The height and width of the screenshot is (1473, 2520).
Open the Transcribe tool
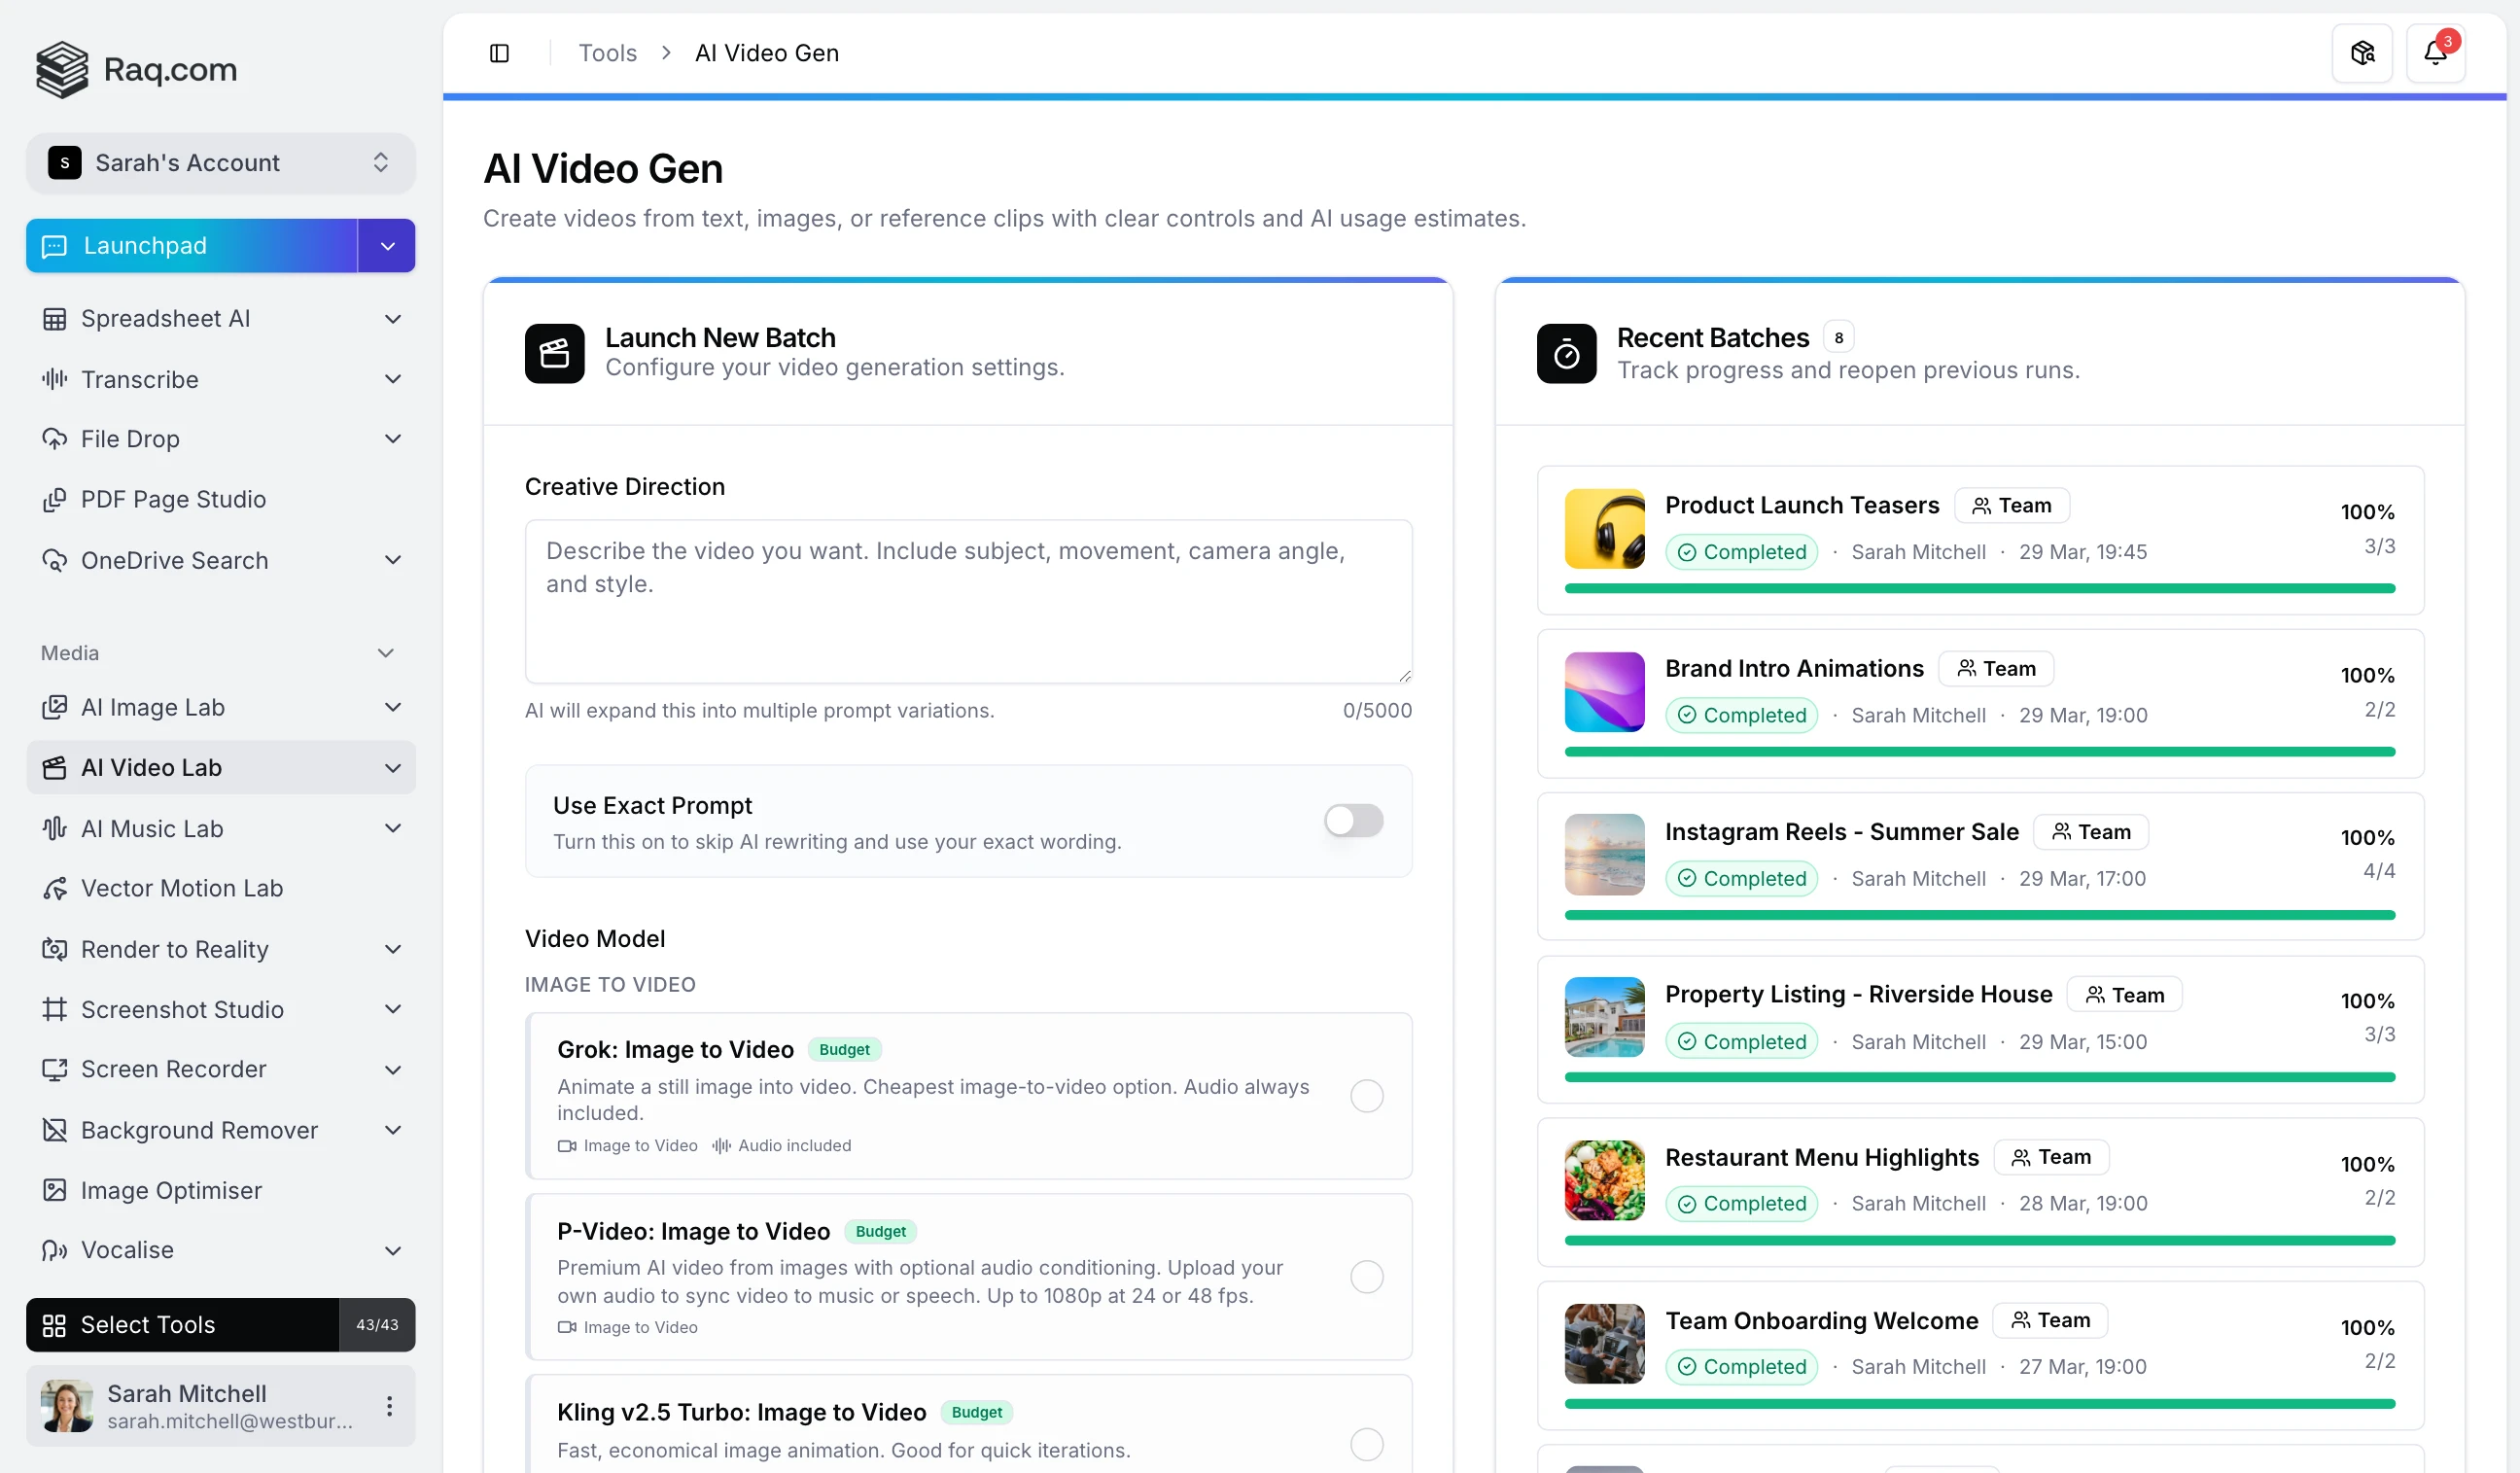(x=140, y=379)
